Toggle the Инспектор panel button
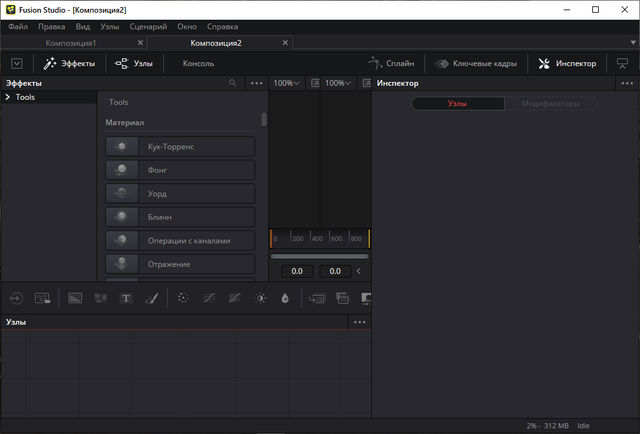 567,63
